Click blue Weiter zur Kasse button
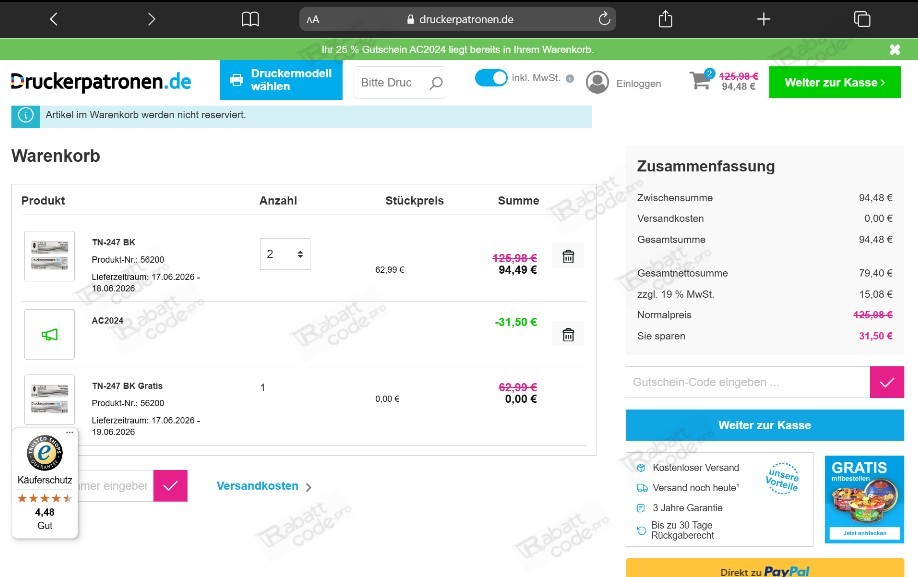 (x=765, y=425)
